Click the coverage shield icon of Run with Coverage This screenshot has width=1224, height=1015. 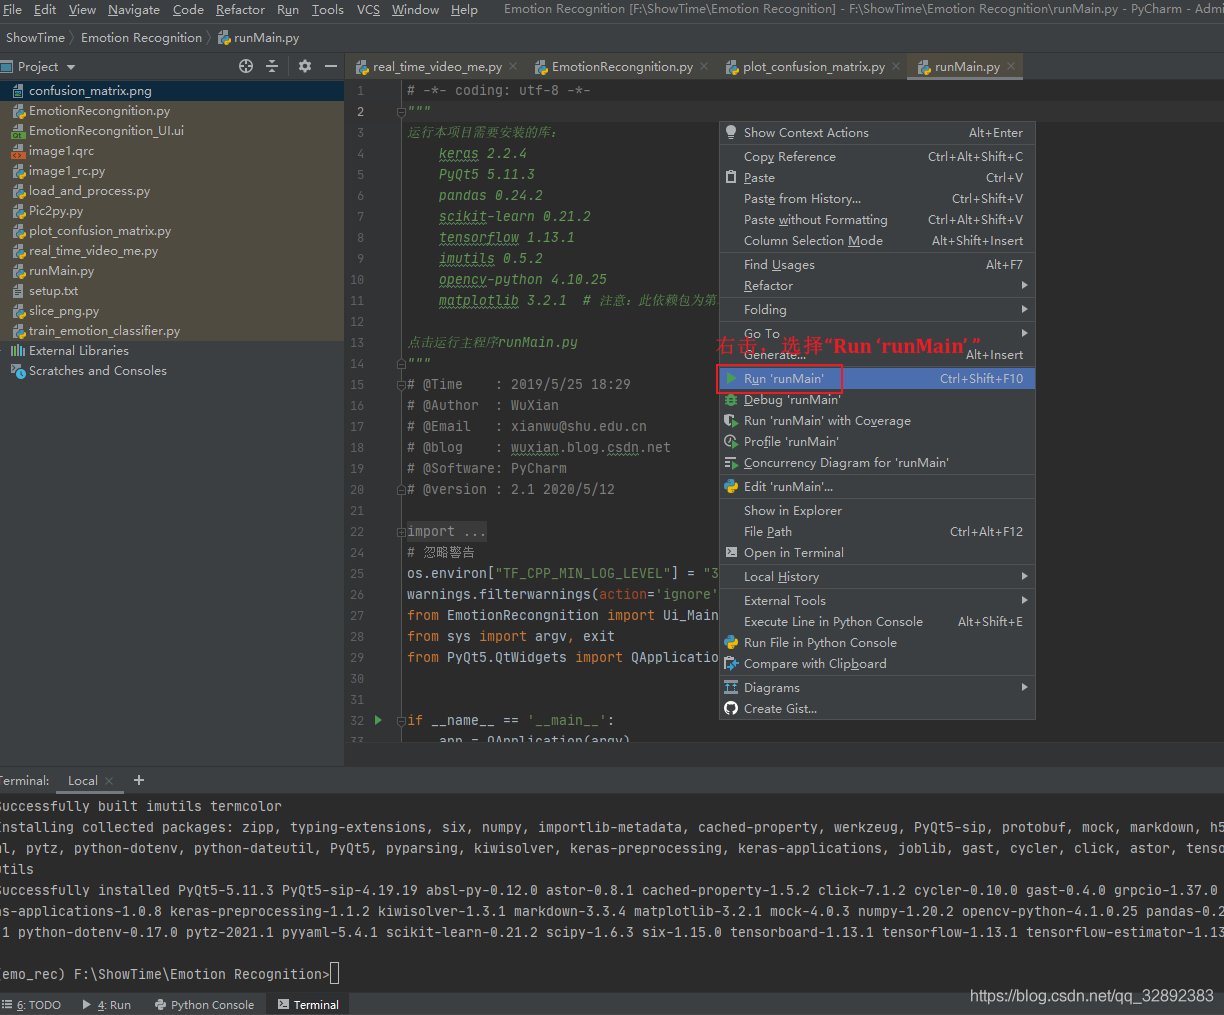point(731,421)
